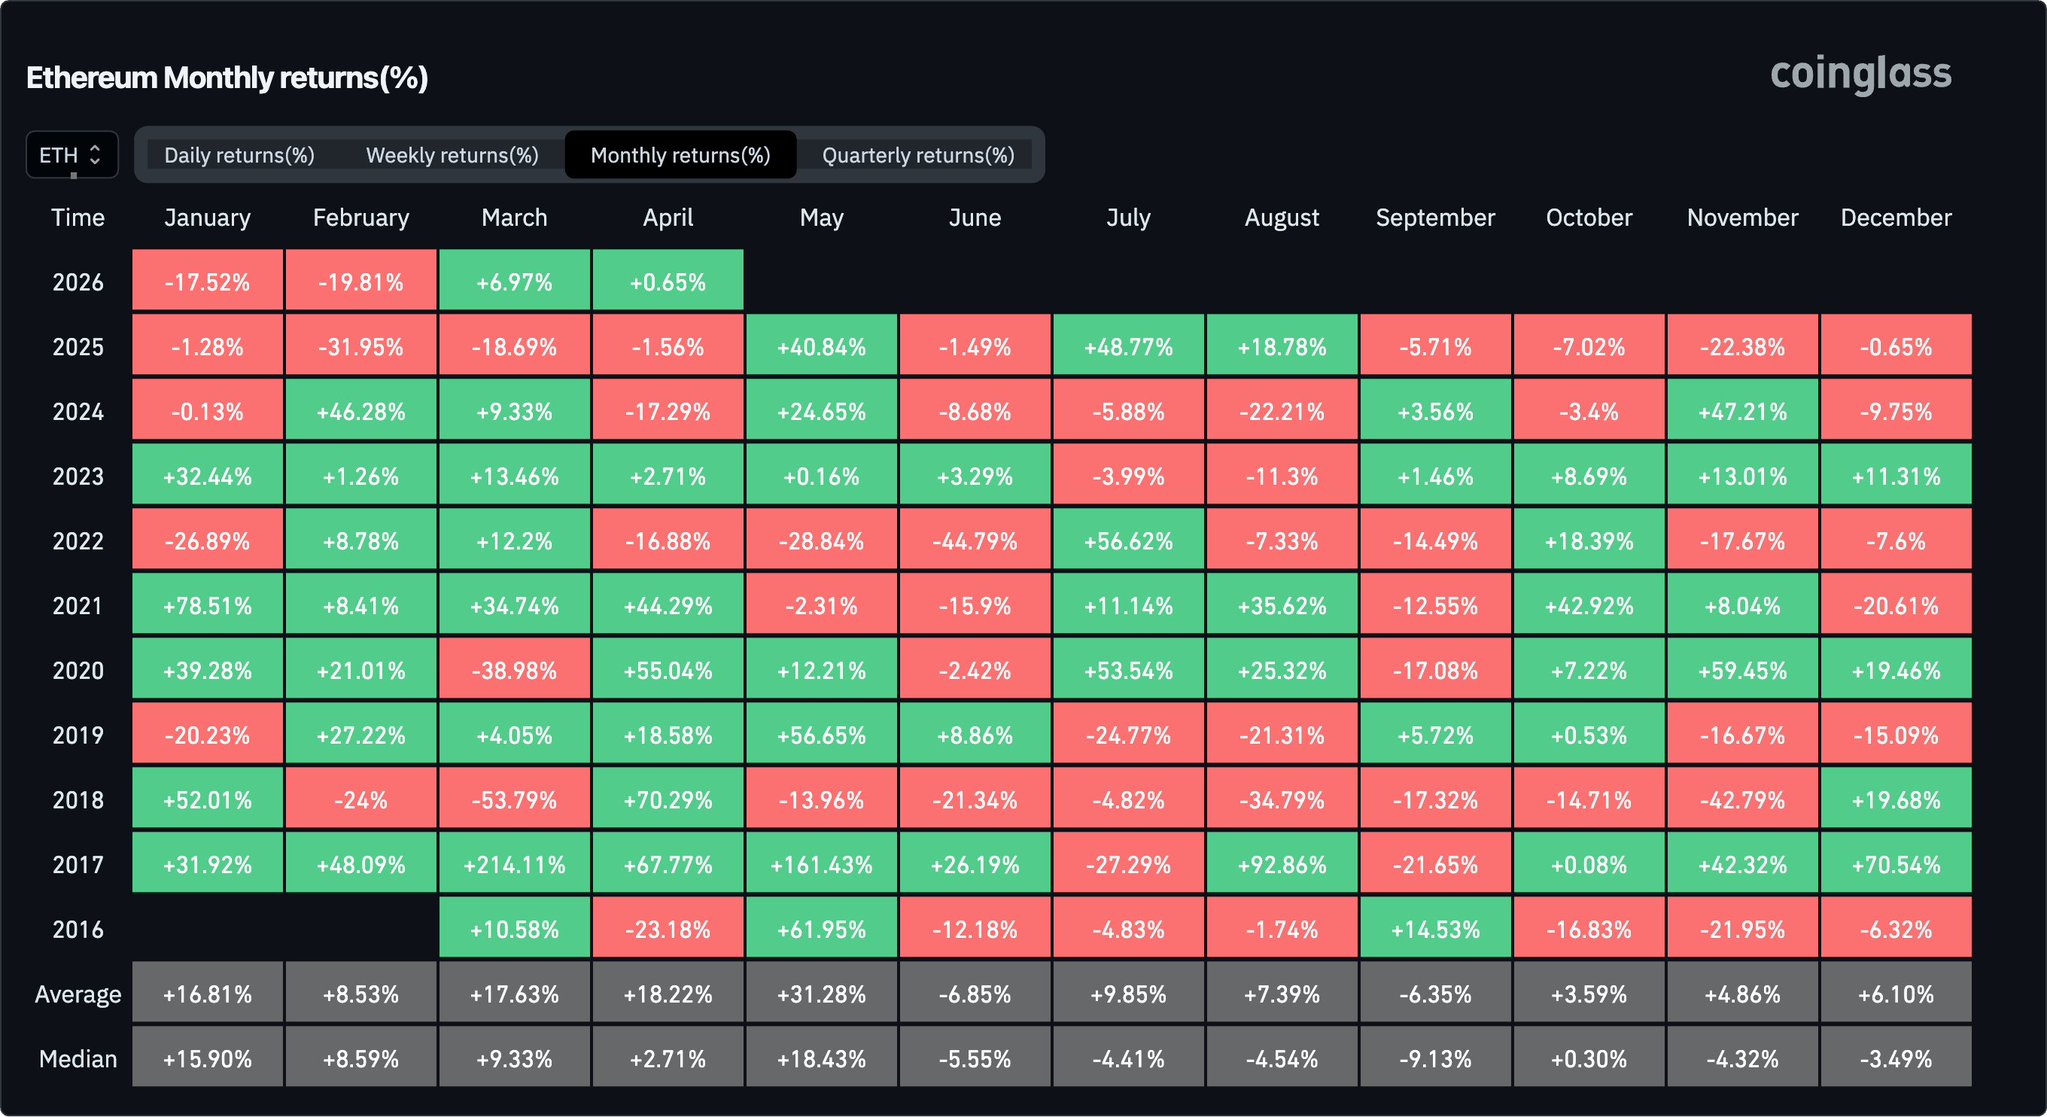
Task: Select the Monthly returns(%) tab
Action: pos(680,155)
